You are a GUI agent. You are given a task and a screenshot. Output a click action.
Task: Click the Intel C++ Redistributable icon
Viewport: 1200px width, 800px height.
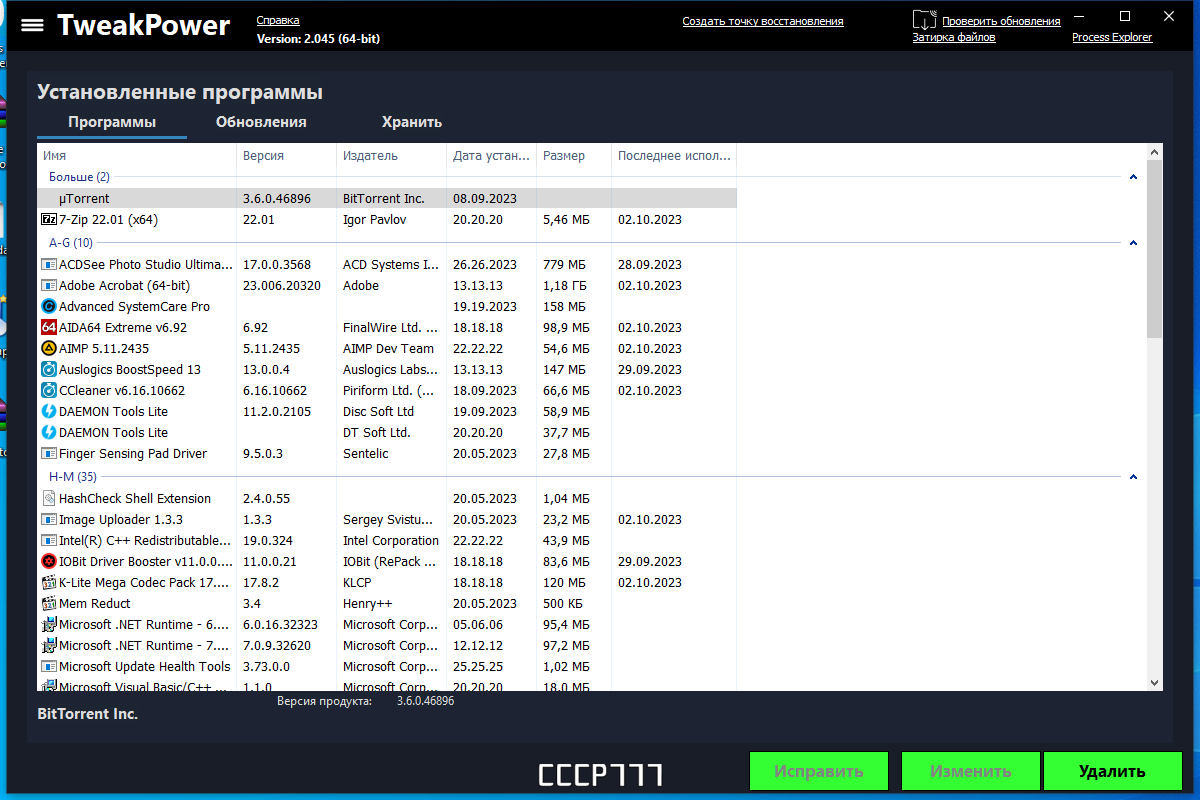pos(49,541)
